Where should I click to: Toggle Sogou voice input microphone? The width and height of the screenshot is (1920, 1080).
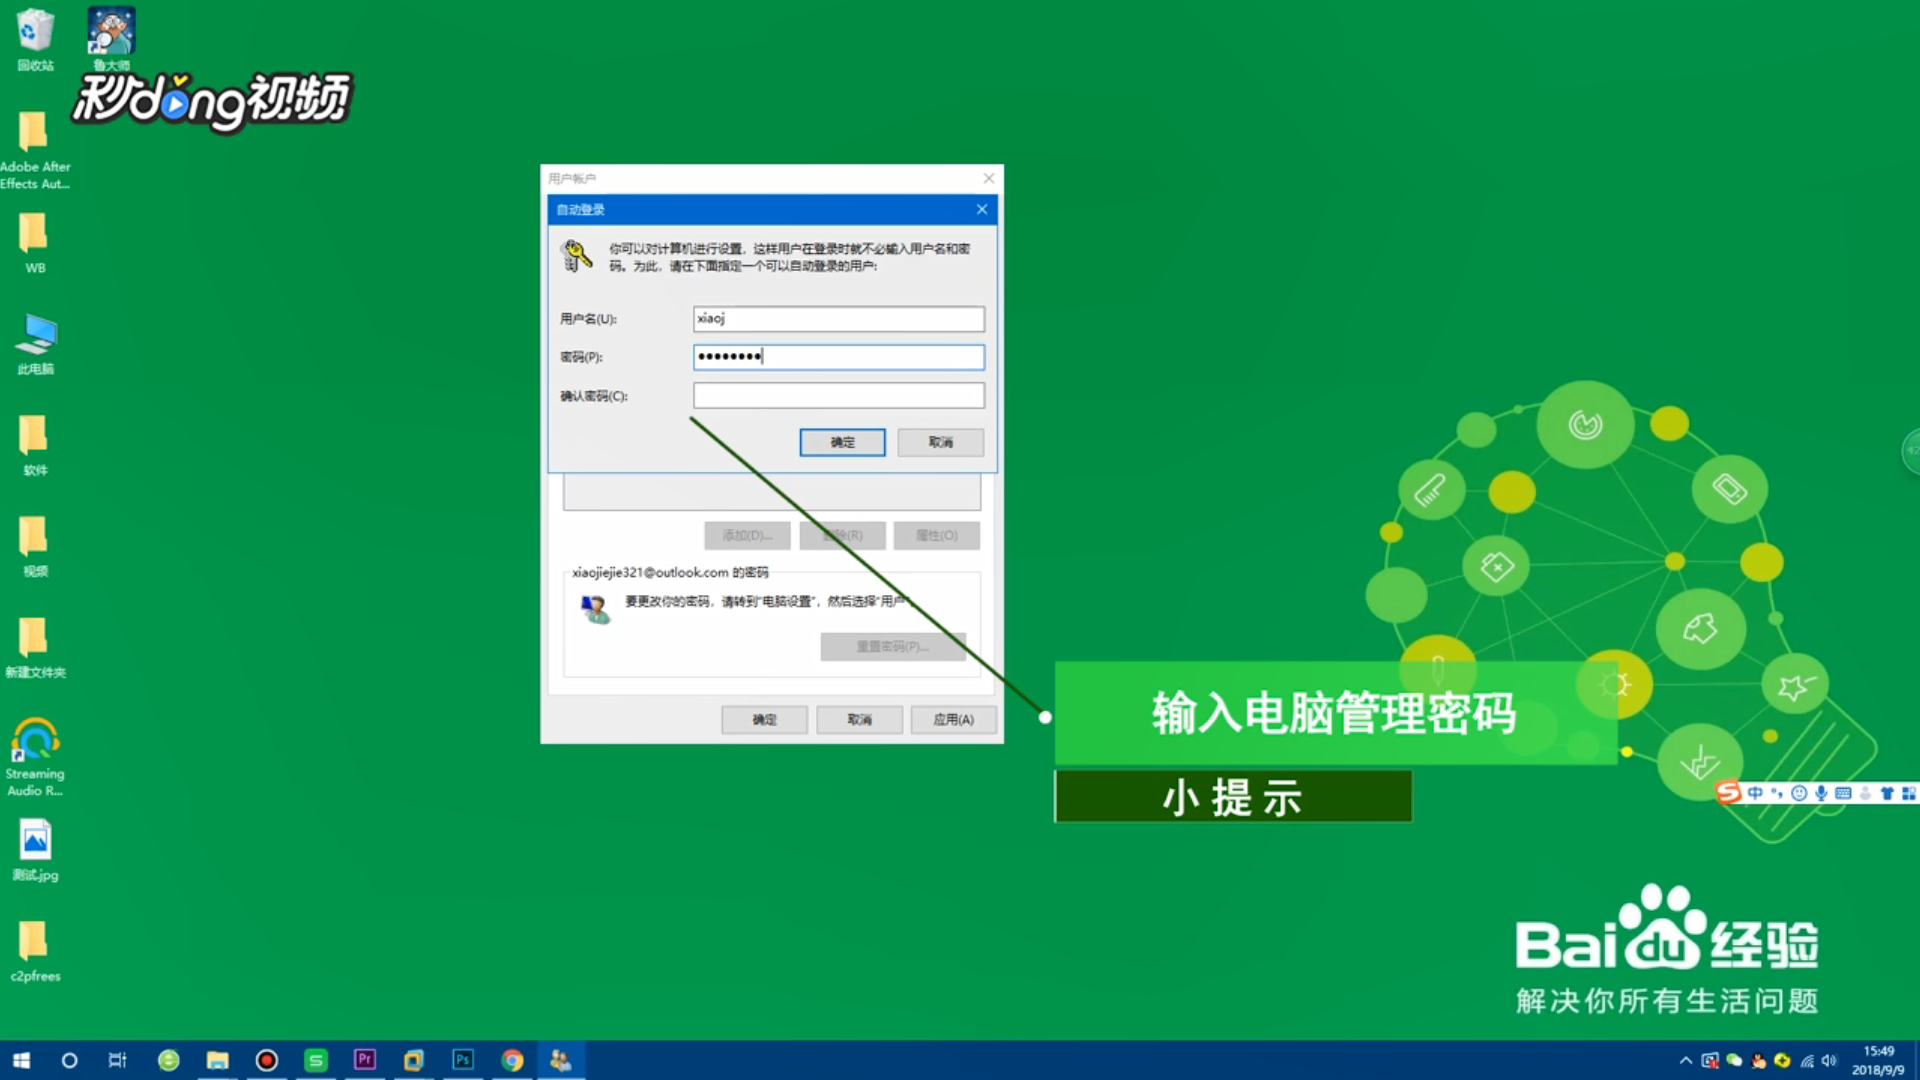(x=1821, y=793)
